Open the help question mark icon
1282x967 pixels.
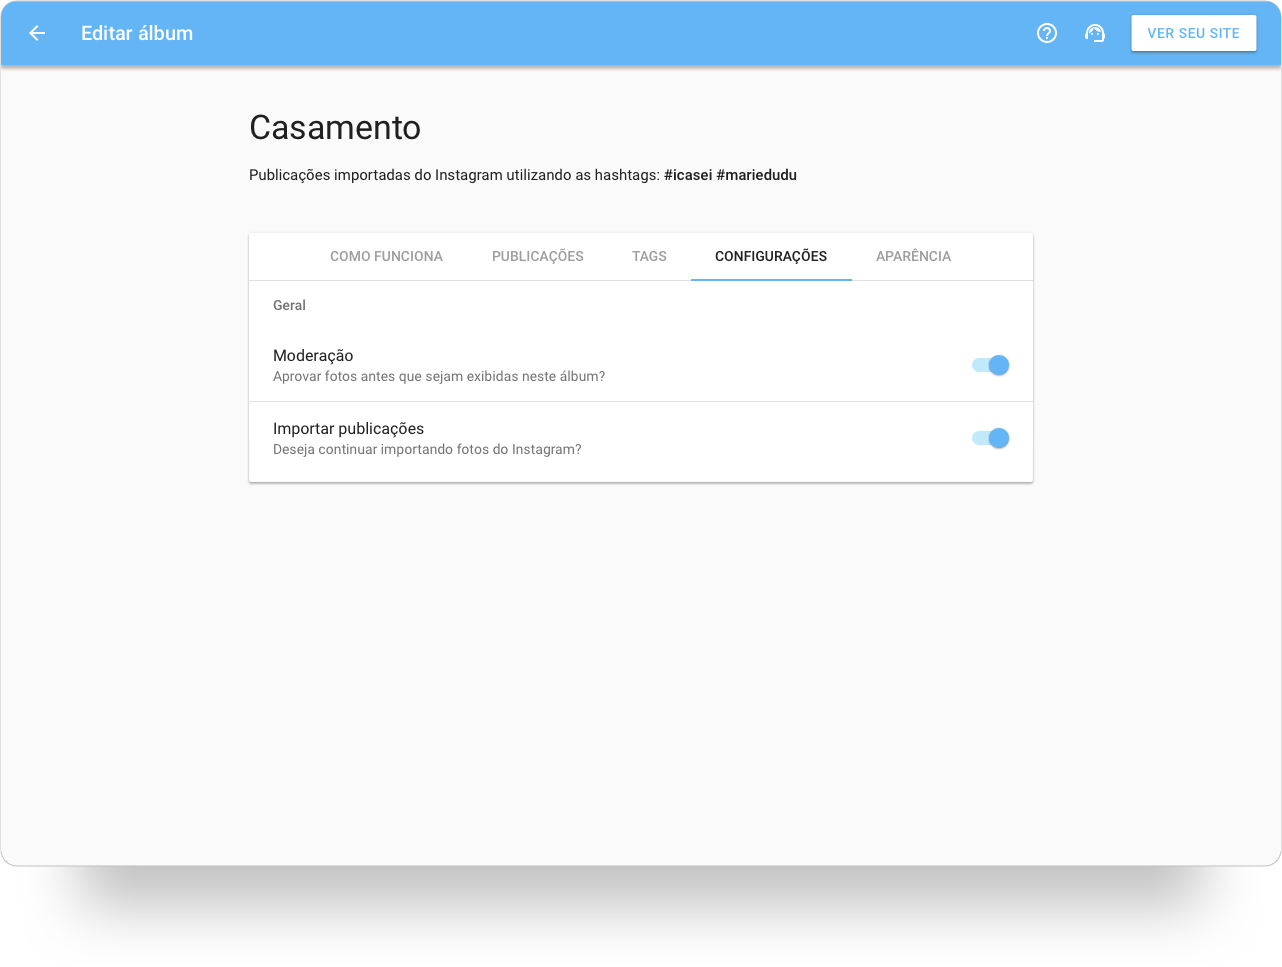pyautogui.click(x=1047, y=33)
